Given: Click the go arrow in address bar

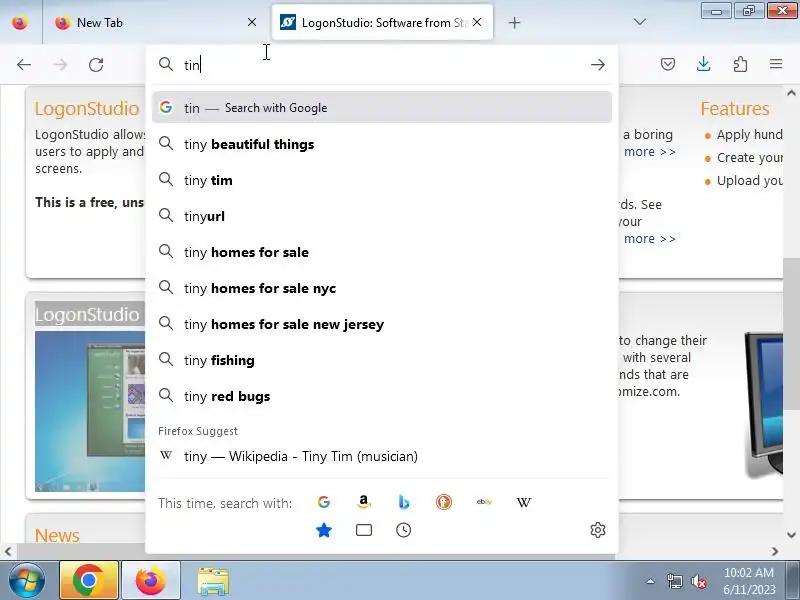Looking at the screenshot, I should point(597,65).
